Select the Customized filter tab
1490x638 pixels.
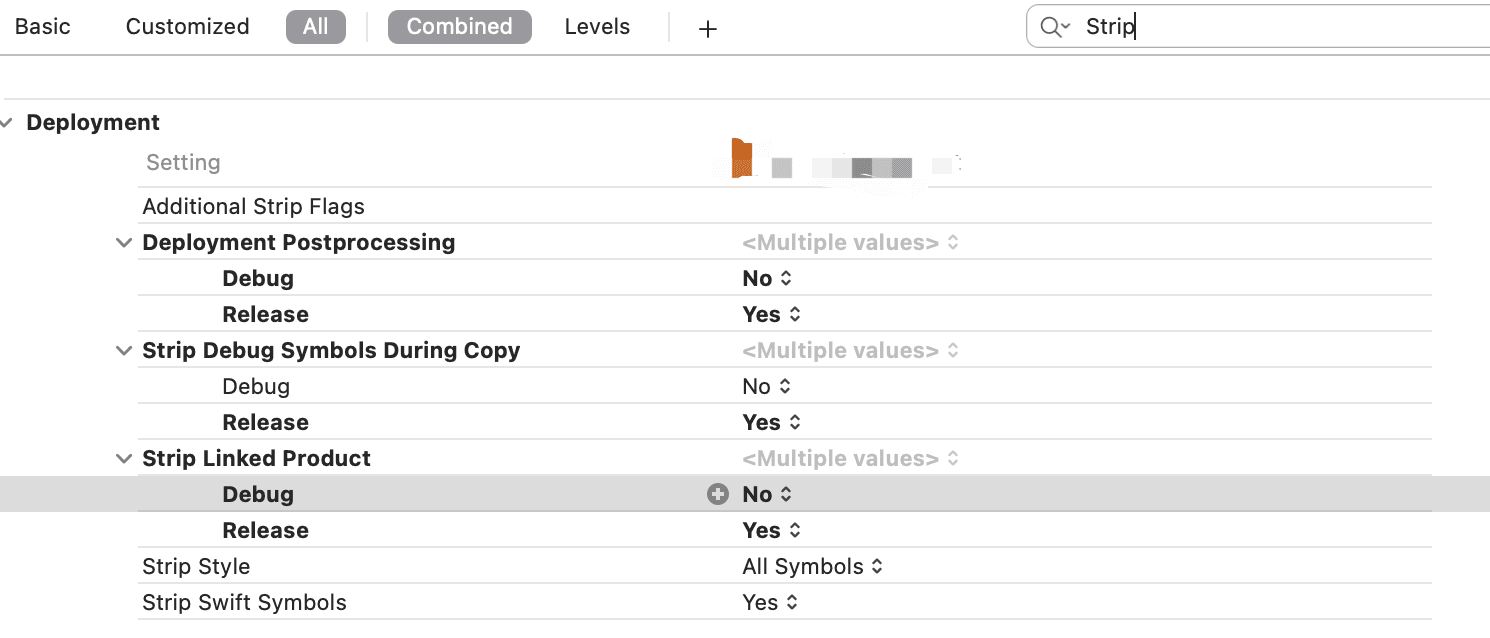click(187, 27)
